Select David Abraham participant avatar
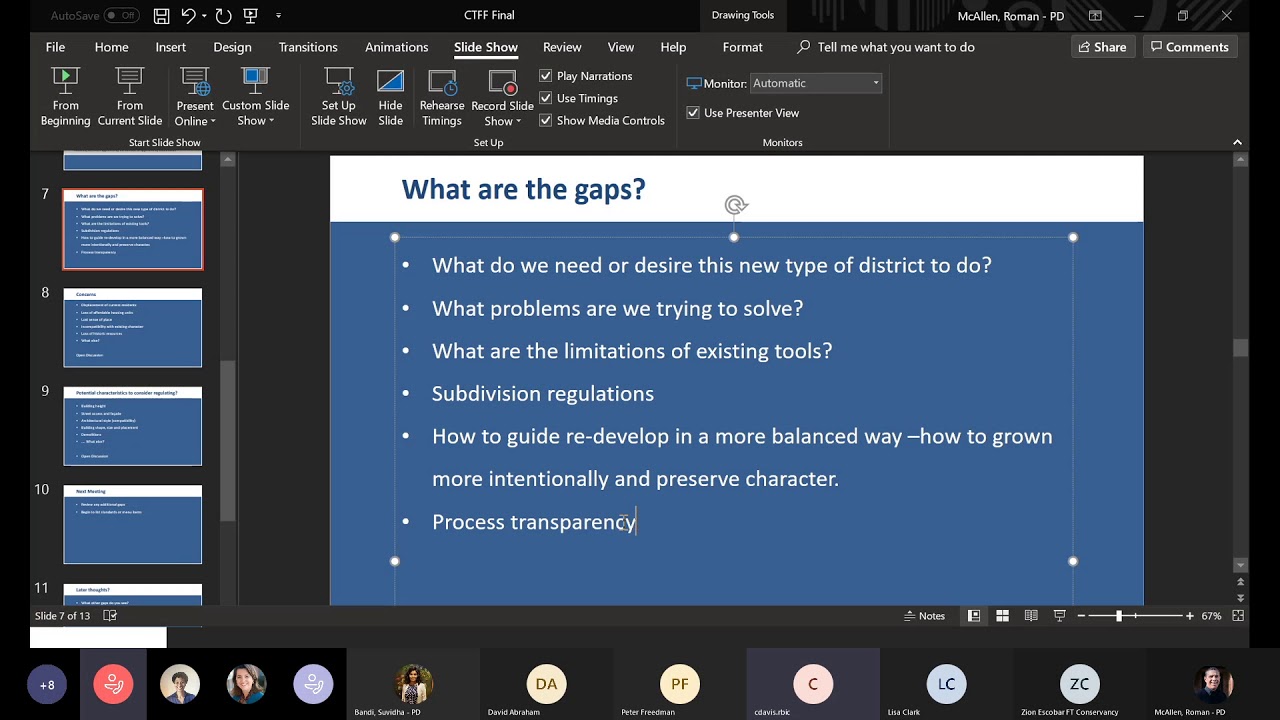 click(x=546, y=684)
